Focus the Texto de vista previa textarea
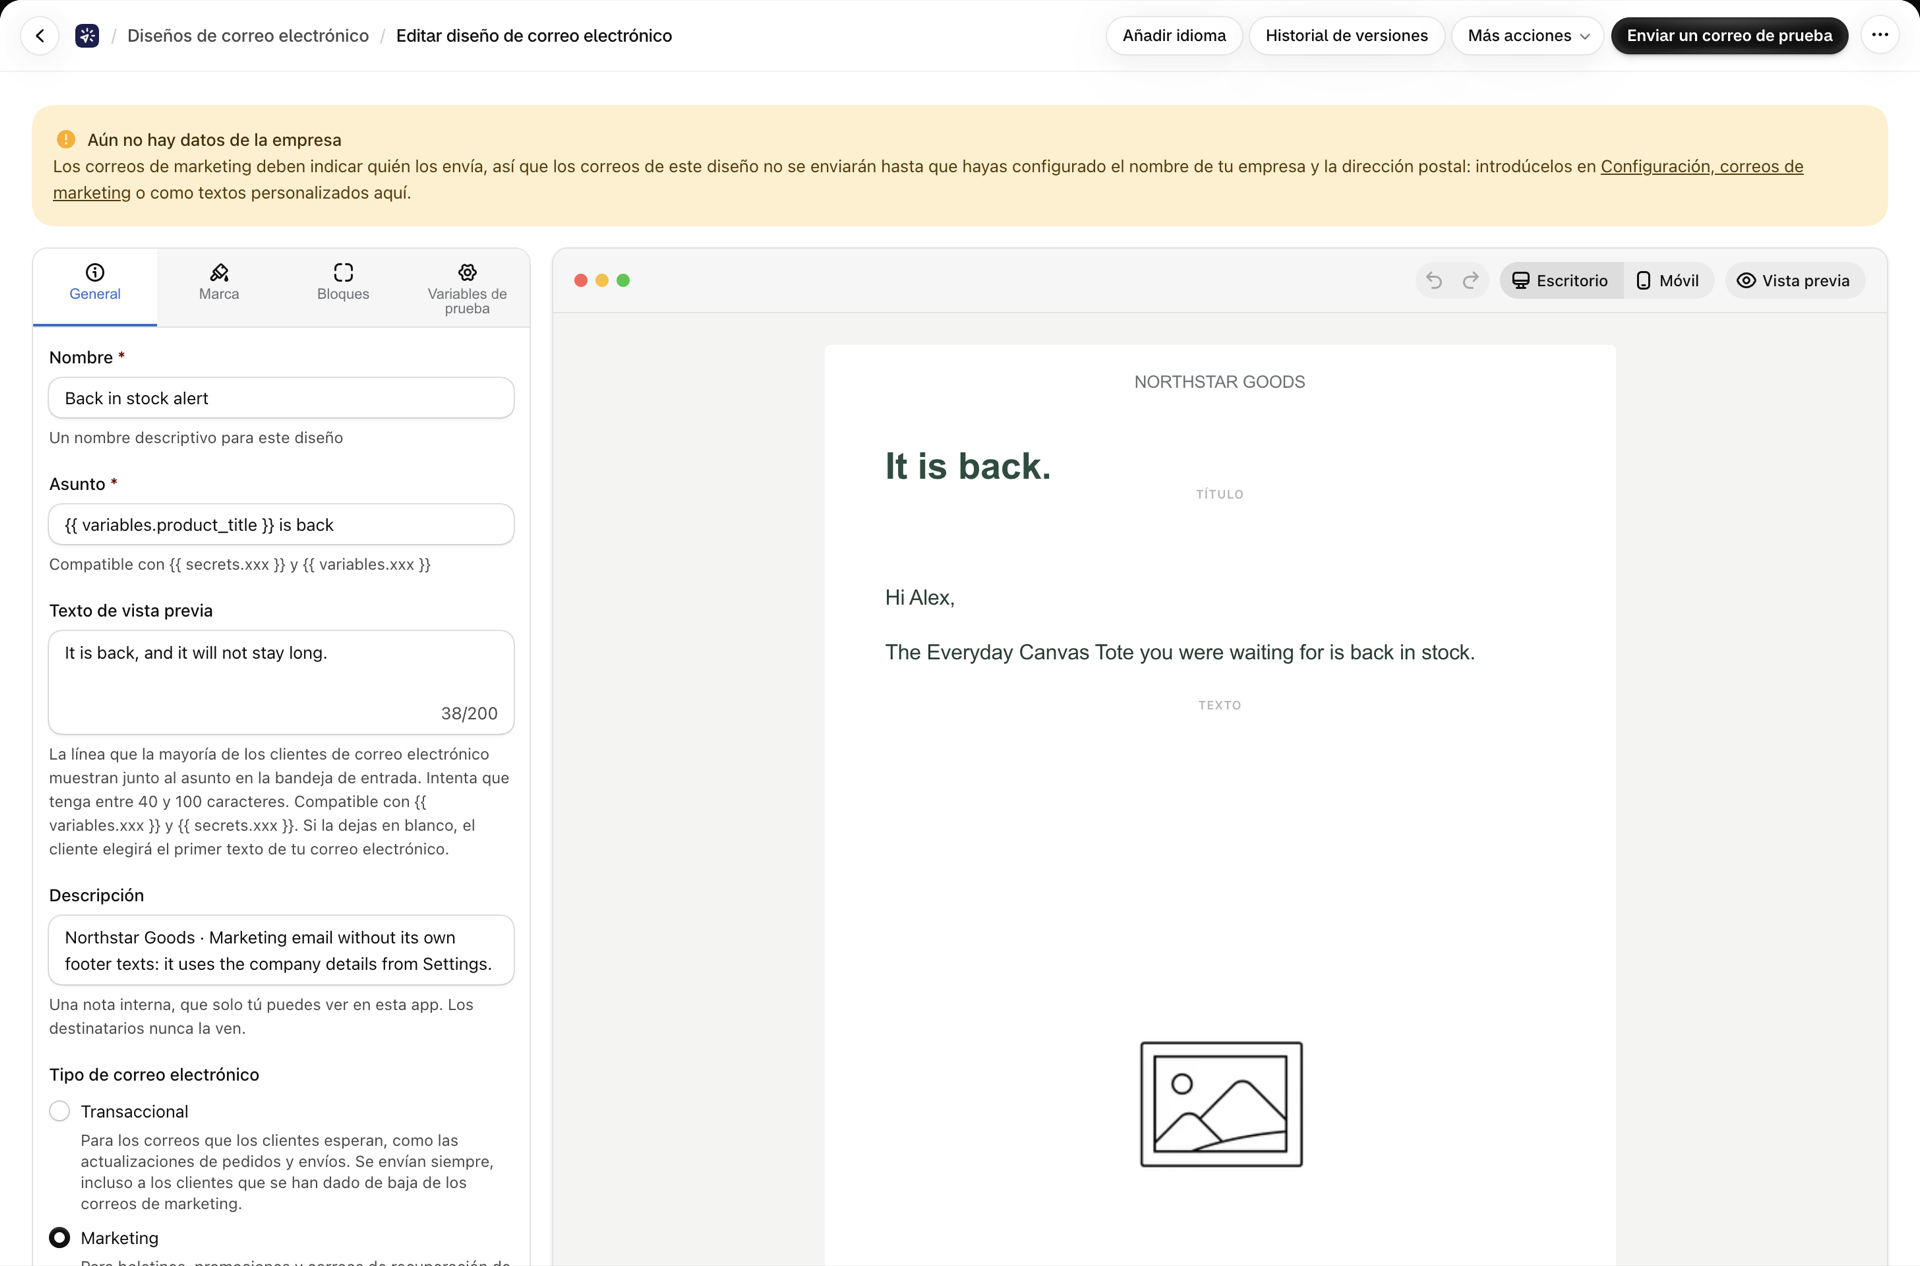This screenshot has width=1920, height=1266. click(x=281, y=682)
